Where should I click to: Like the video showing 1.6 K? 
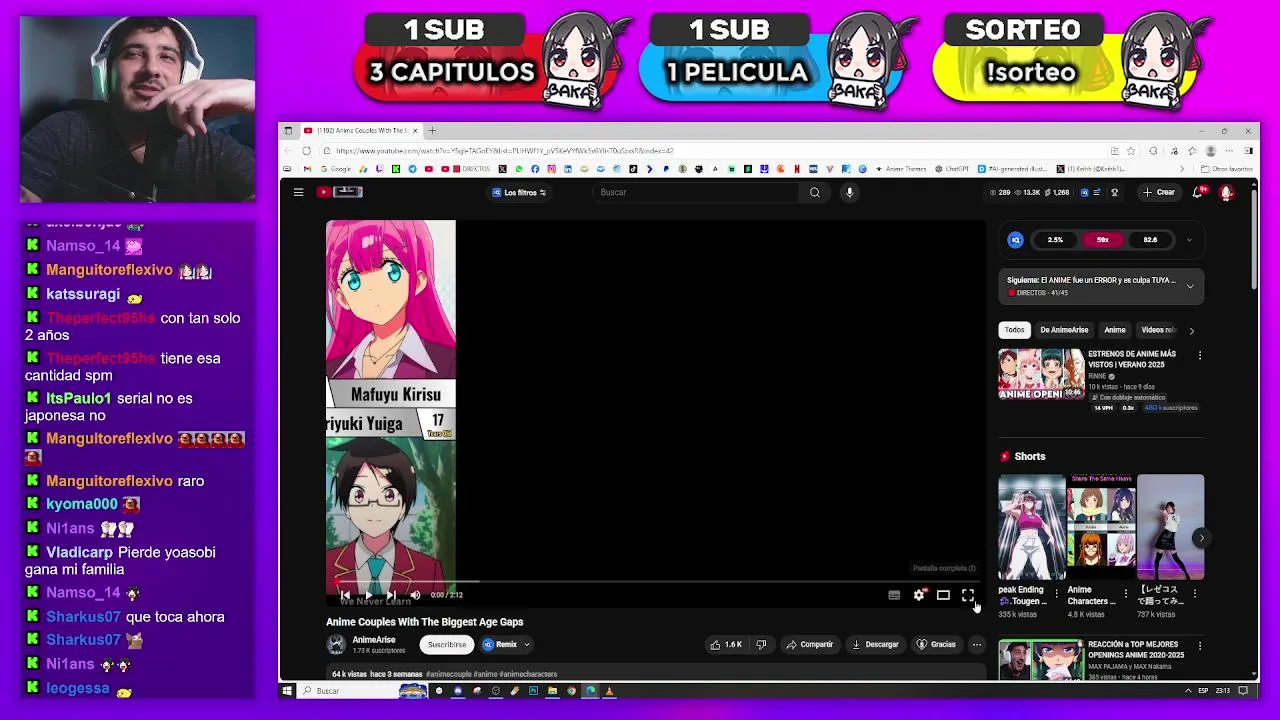(726, 645)
